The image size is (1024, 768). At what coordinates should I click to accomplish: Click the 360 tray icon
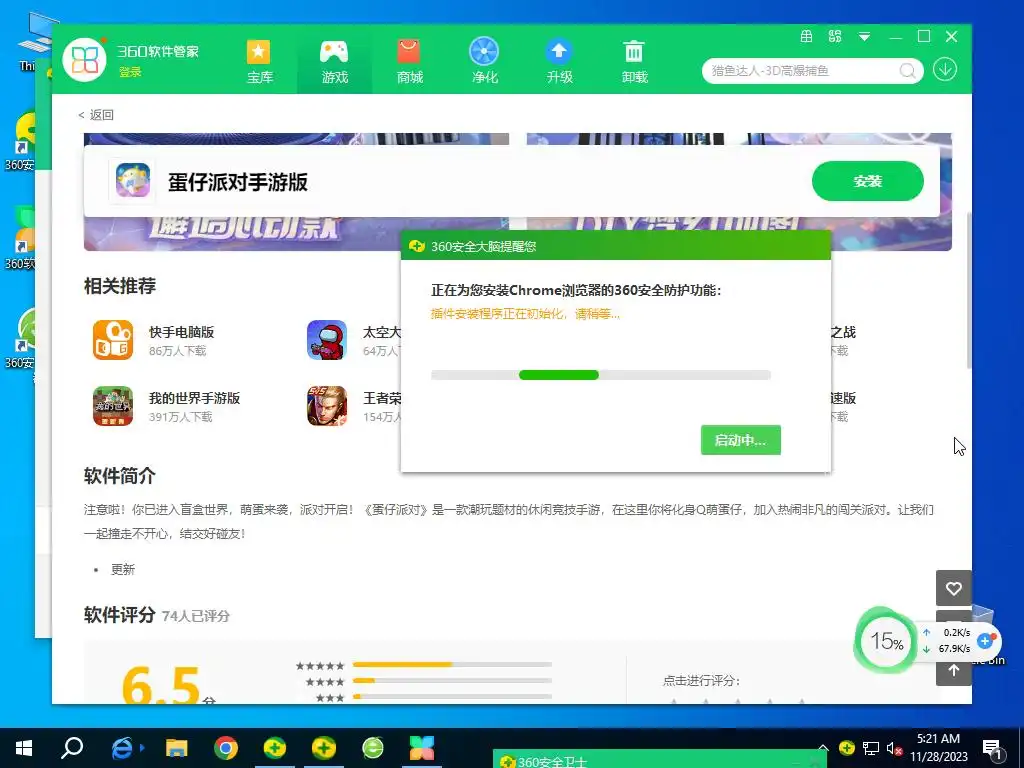tap(847, 748)
